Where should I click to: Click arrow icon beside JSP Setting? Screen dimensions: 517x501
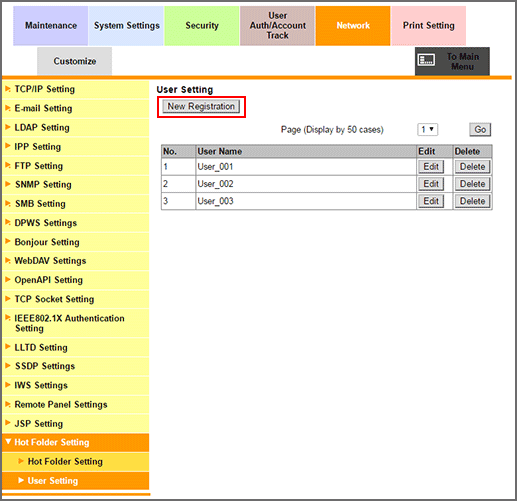point(8,423)
